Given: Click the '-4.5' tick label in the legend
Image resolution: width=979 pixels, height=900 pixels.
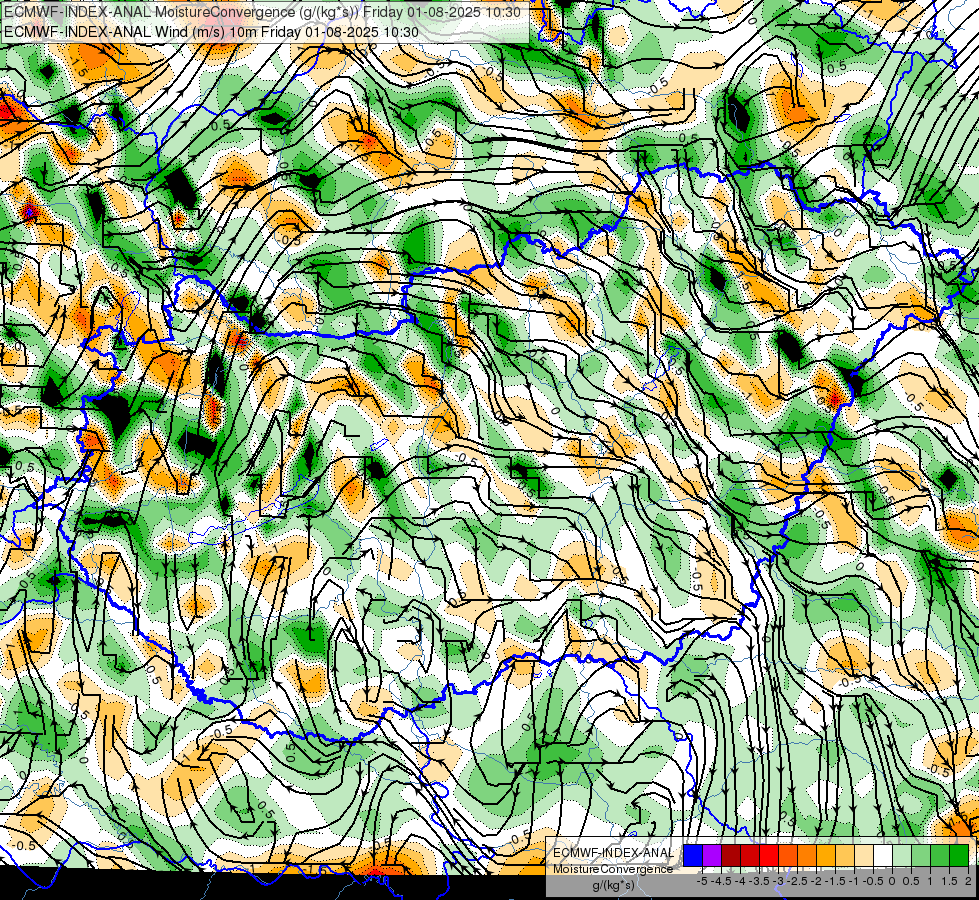Looking at the screenshot, I should click(x=721, y=881).
